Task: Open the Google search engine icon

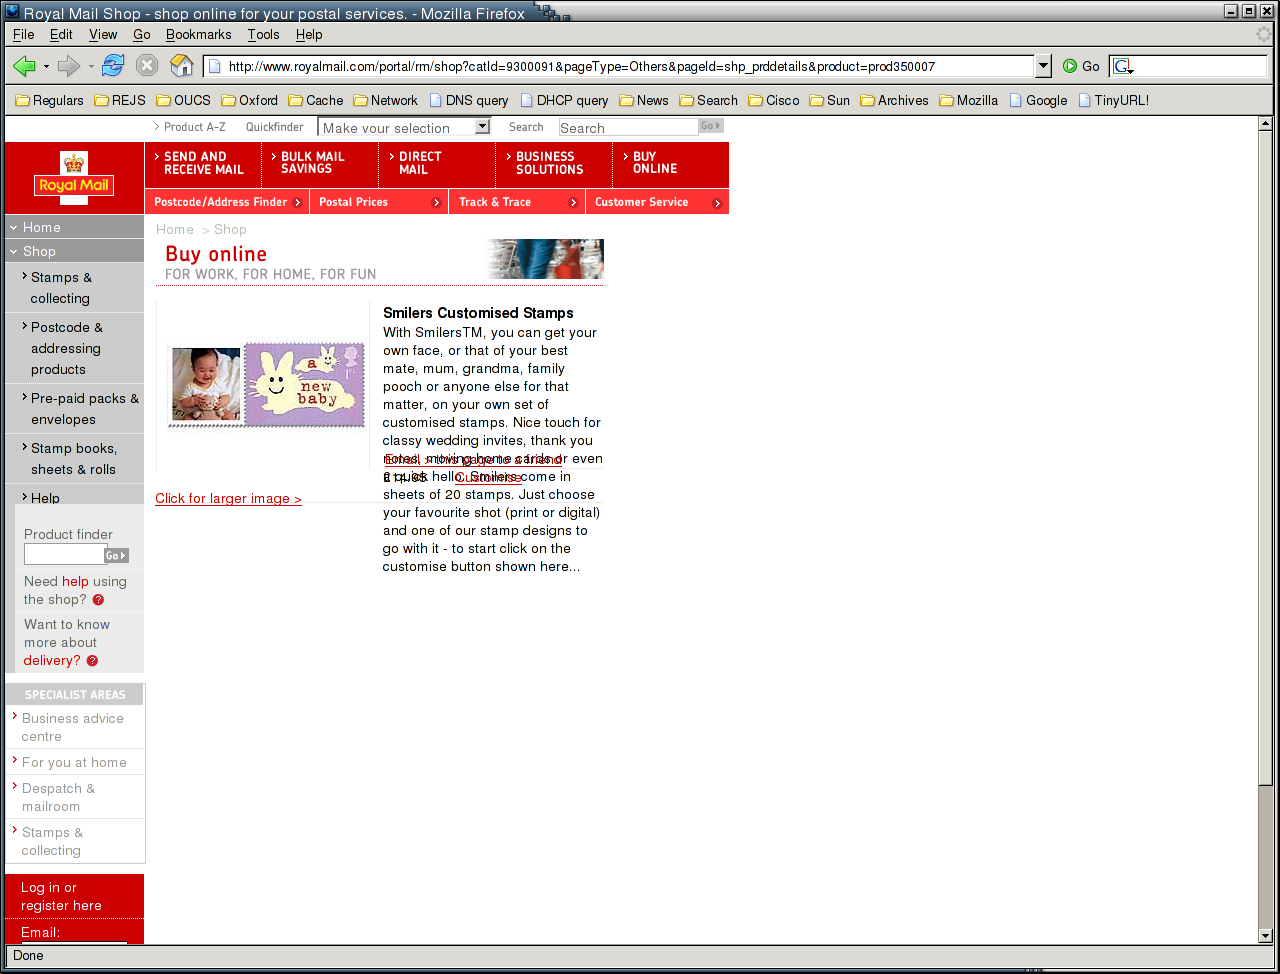Action: point(1123,67)
